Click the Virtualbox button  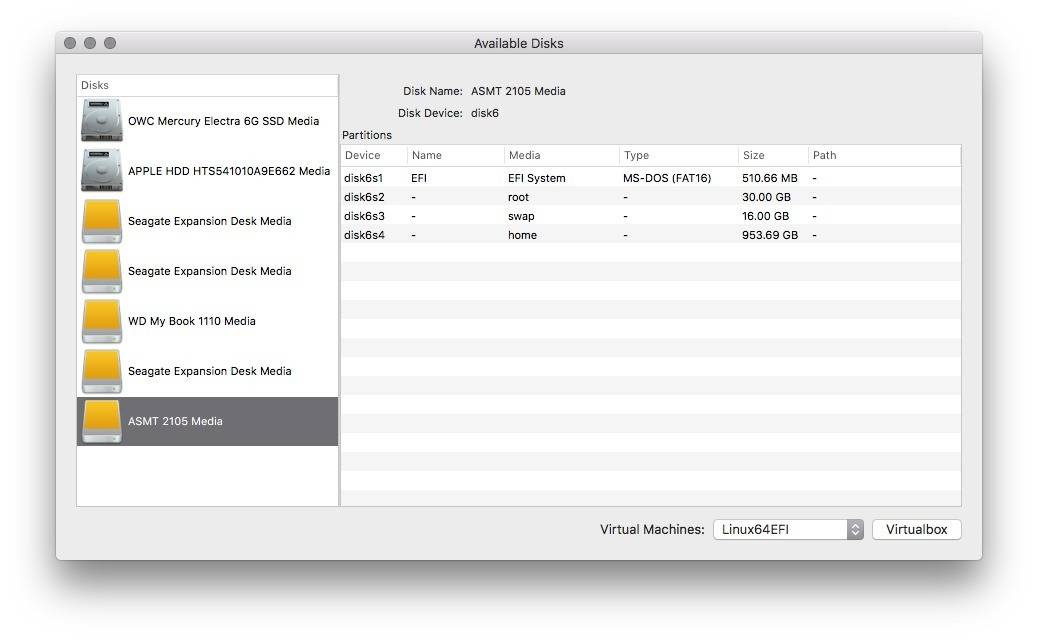916,529
